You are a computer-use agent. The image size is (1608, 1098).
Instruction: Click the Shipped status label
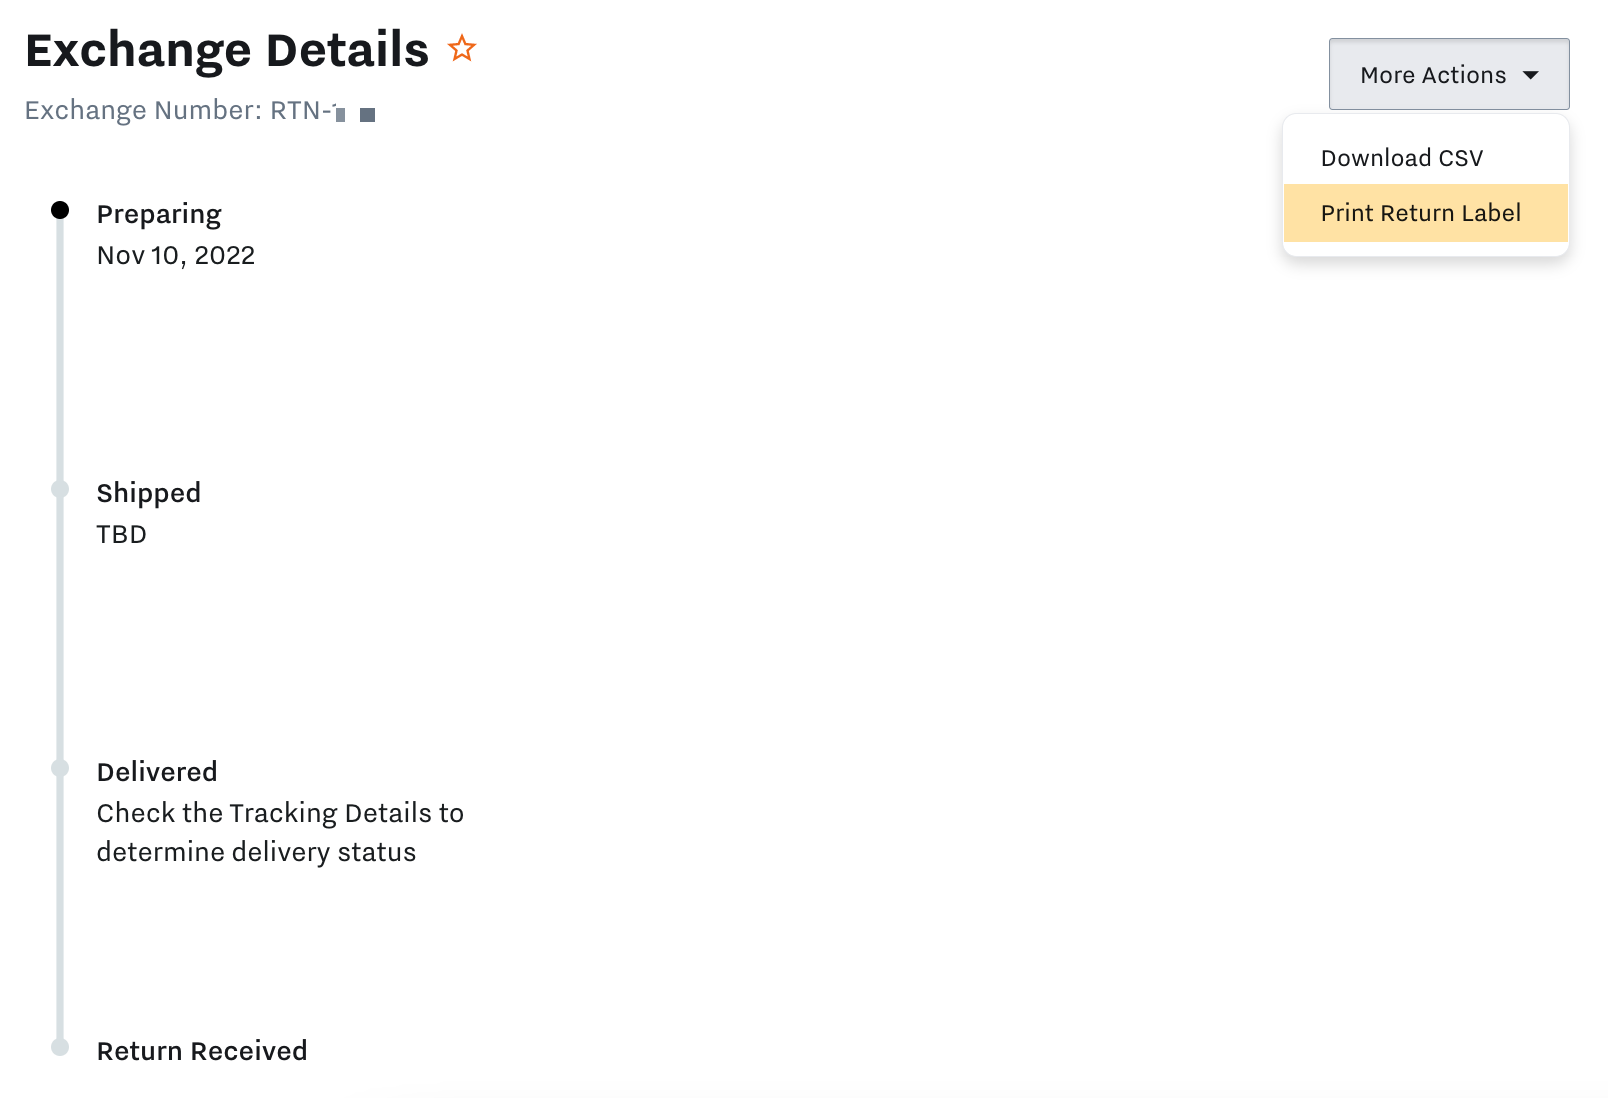(x=149, y=493)
